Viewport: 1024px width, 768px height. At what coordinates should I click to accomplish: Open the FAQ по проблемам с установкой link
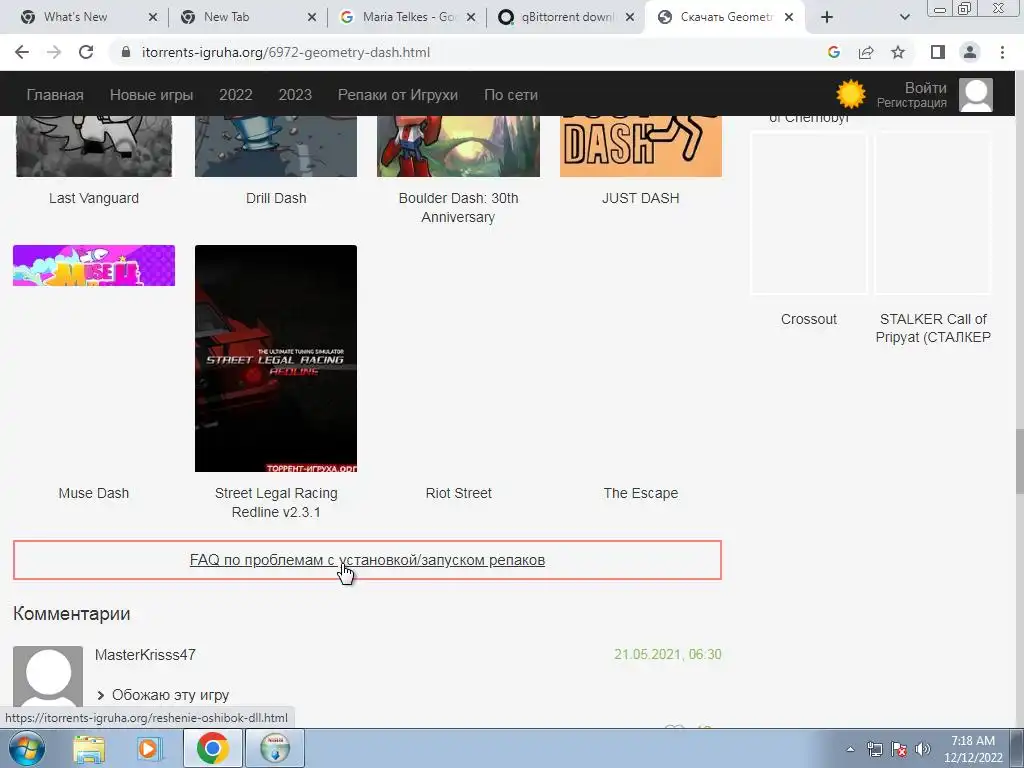367,560
